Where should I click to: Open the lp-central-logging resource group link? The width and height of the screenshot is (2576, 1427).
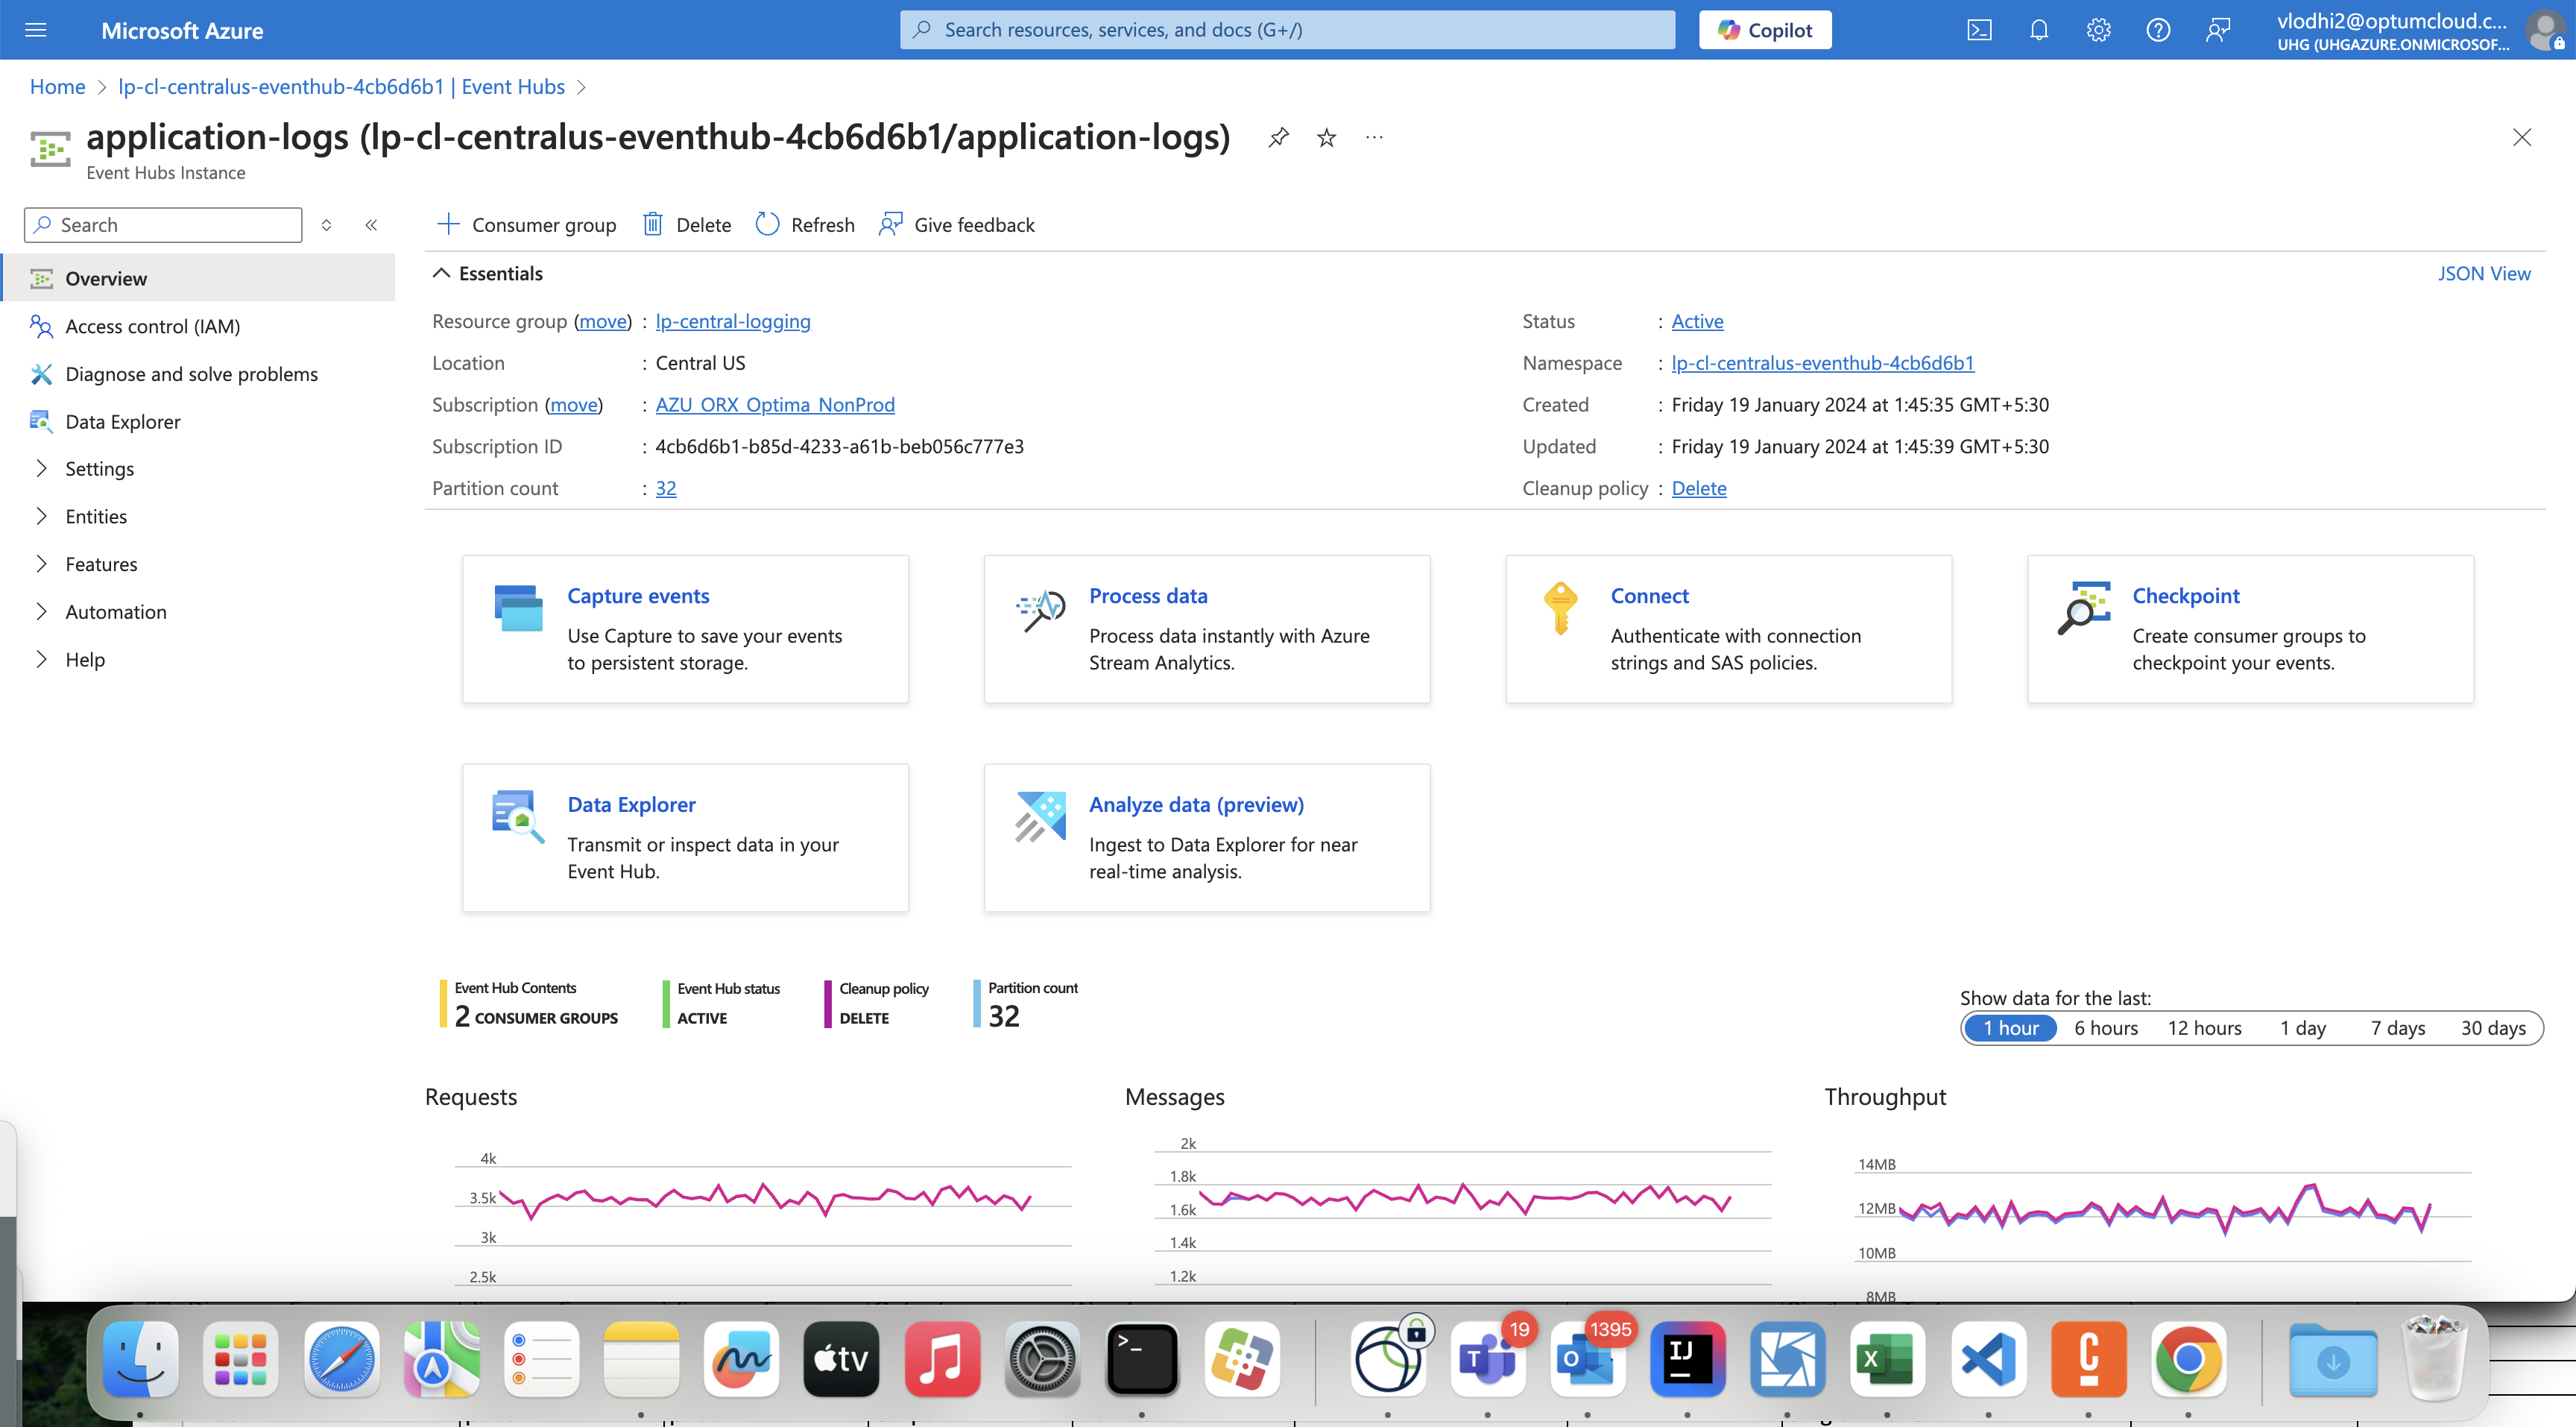point(733,322)
